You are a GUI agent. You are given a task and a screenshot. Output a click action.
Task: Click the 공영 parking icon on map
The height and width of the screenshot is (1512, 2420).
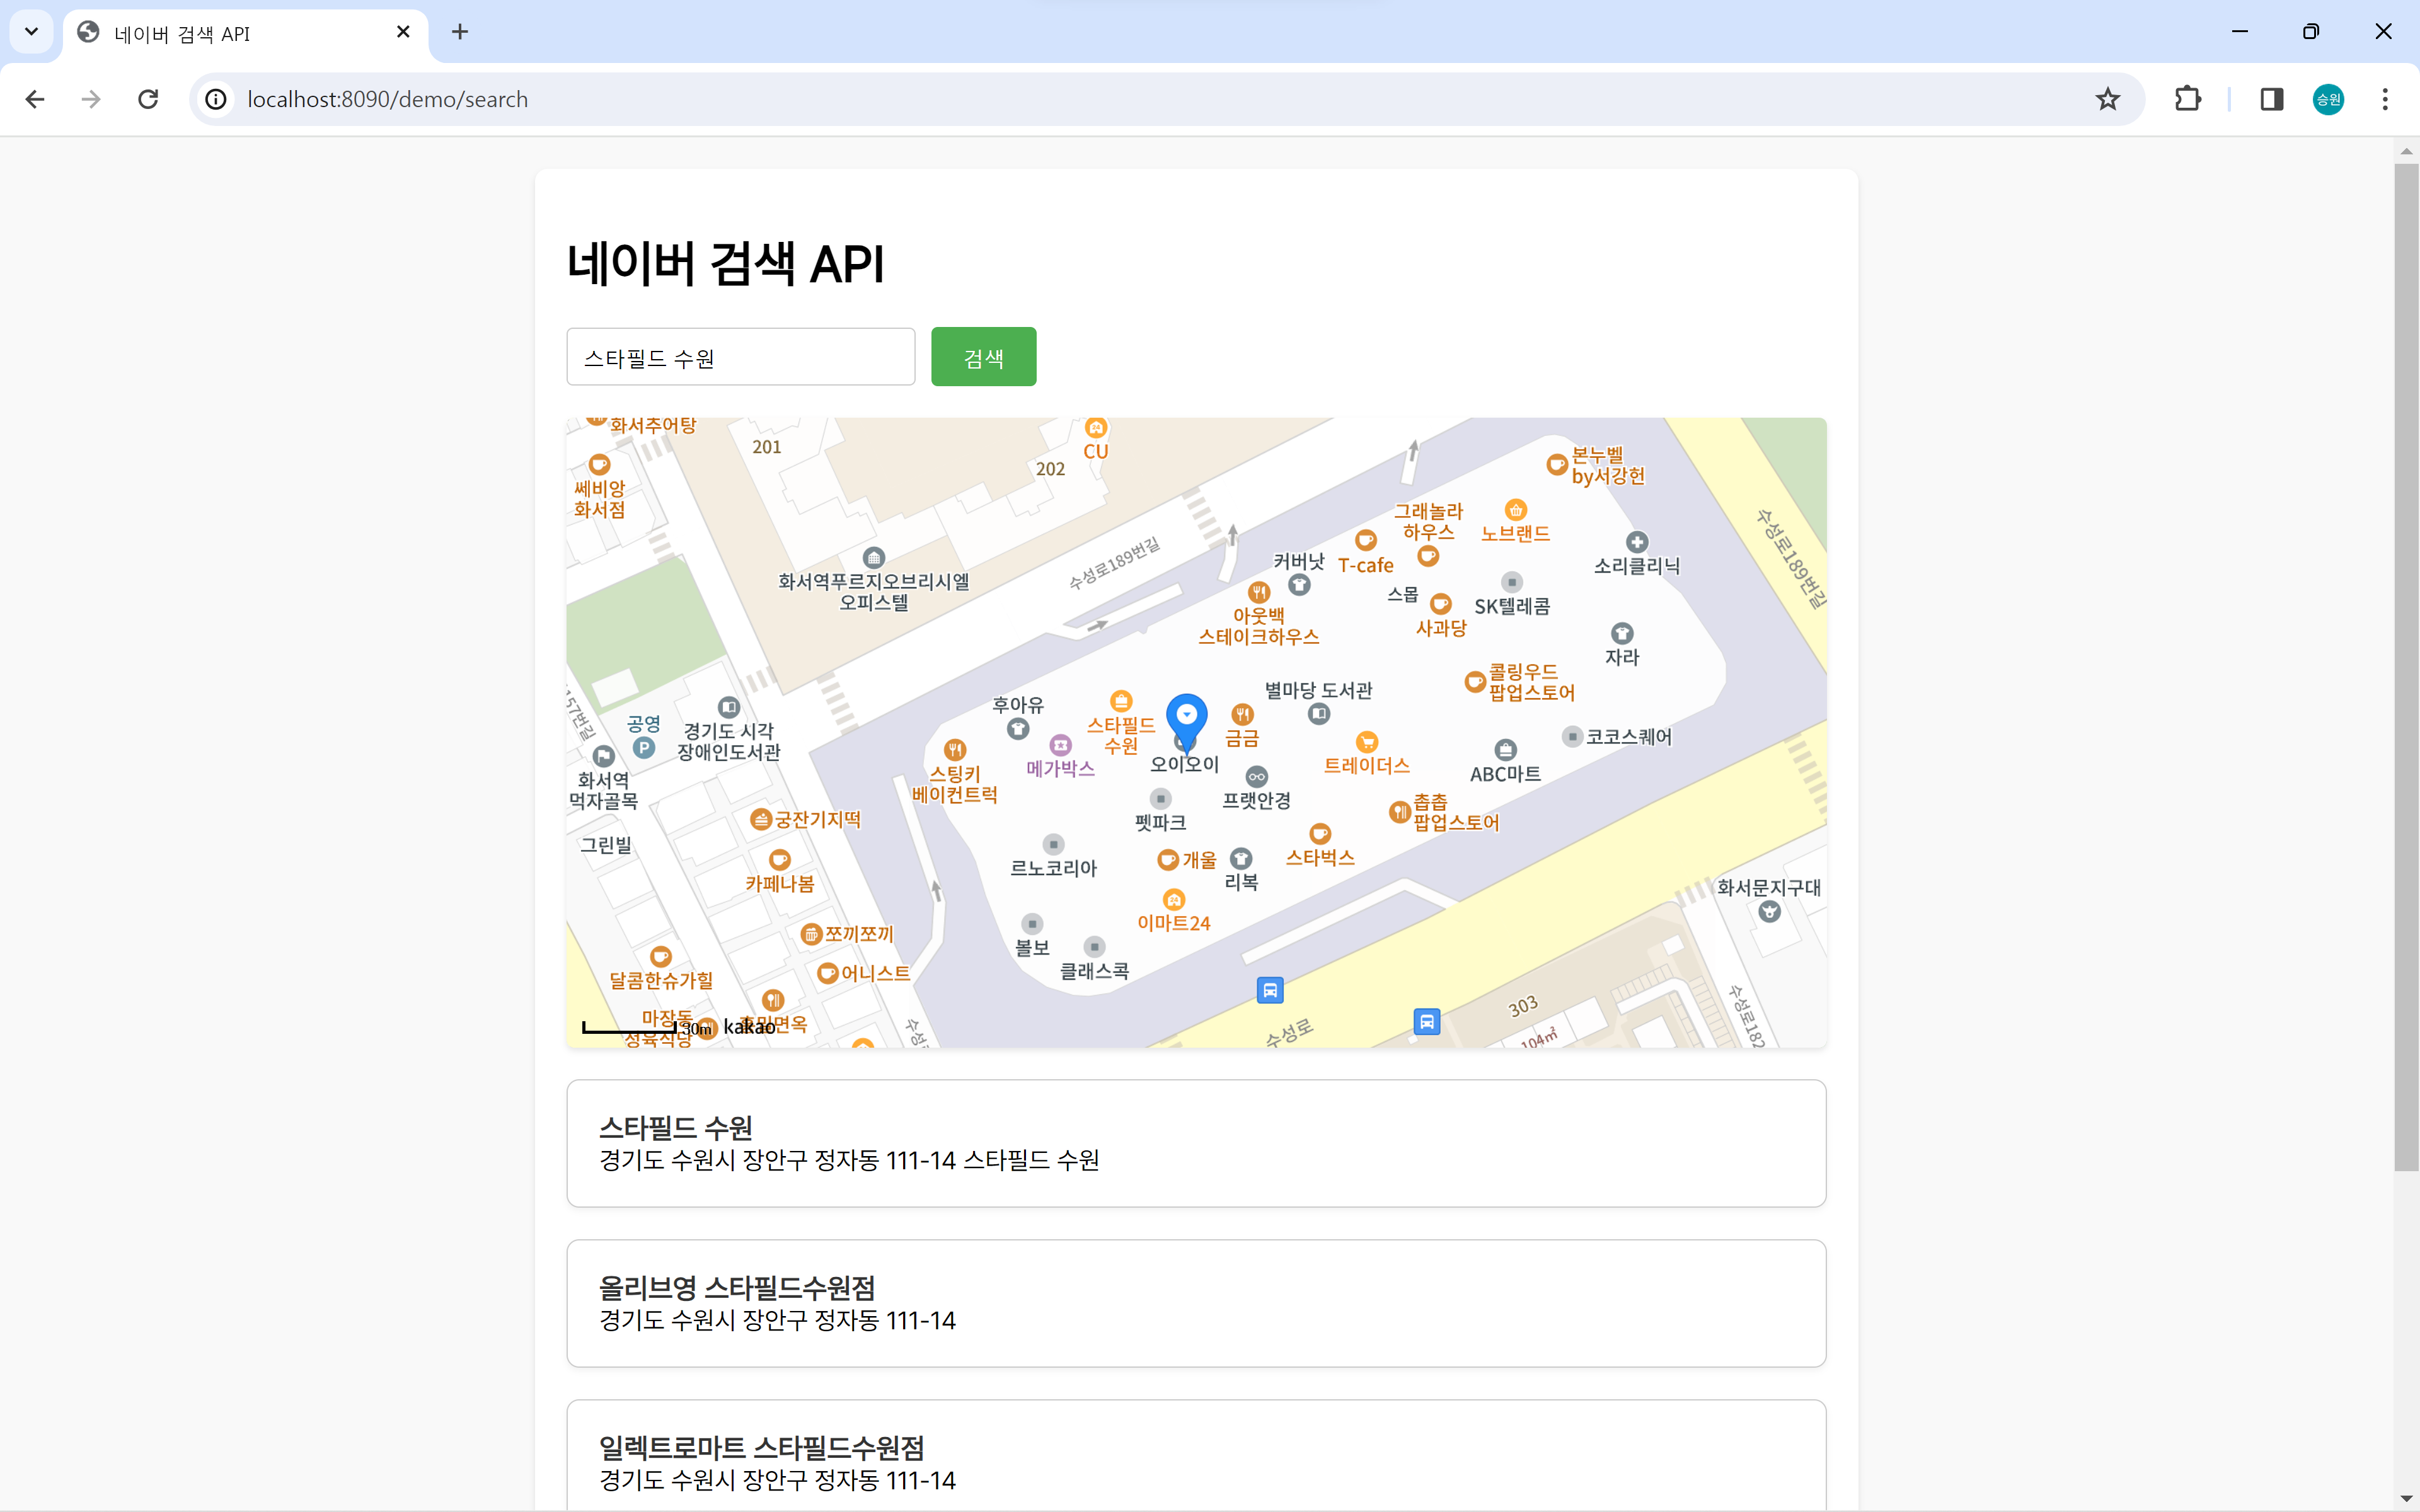tap(644, 747)
